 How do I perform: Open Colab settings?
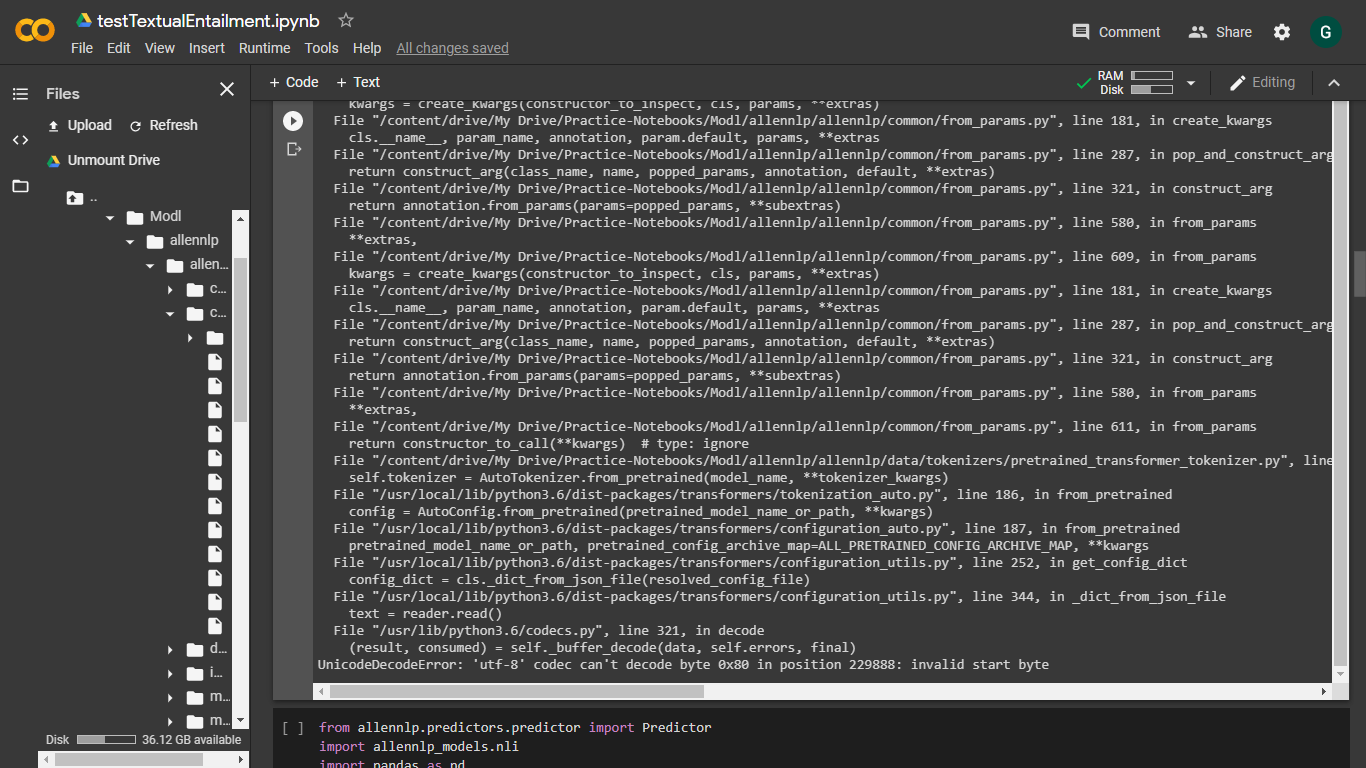pos(1282,31)
